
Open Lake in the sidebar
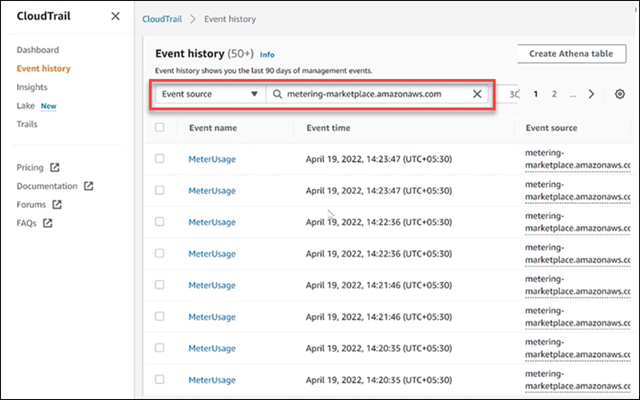(x=25, y=106)
